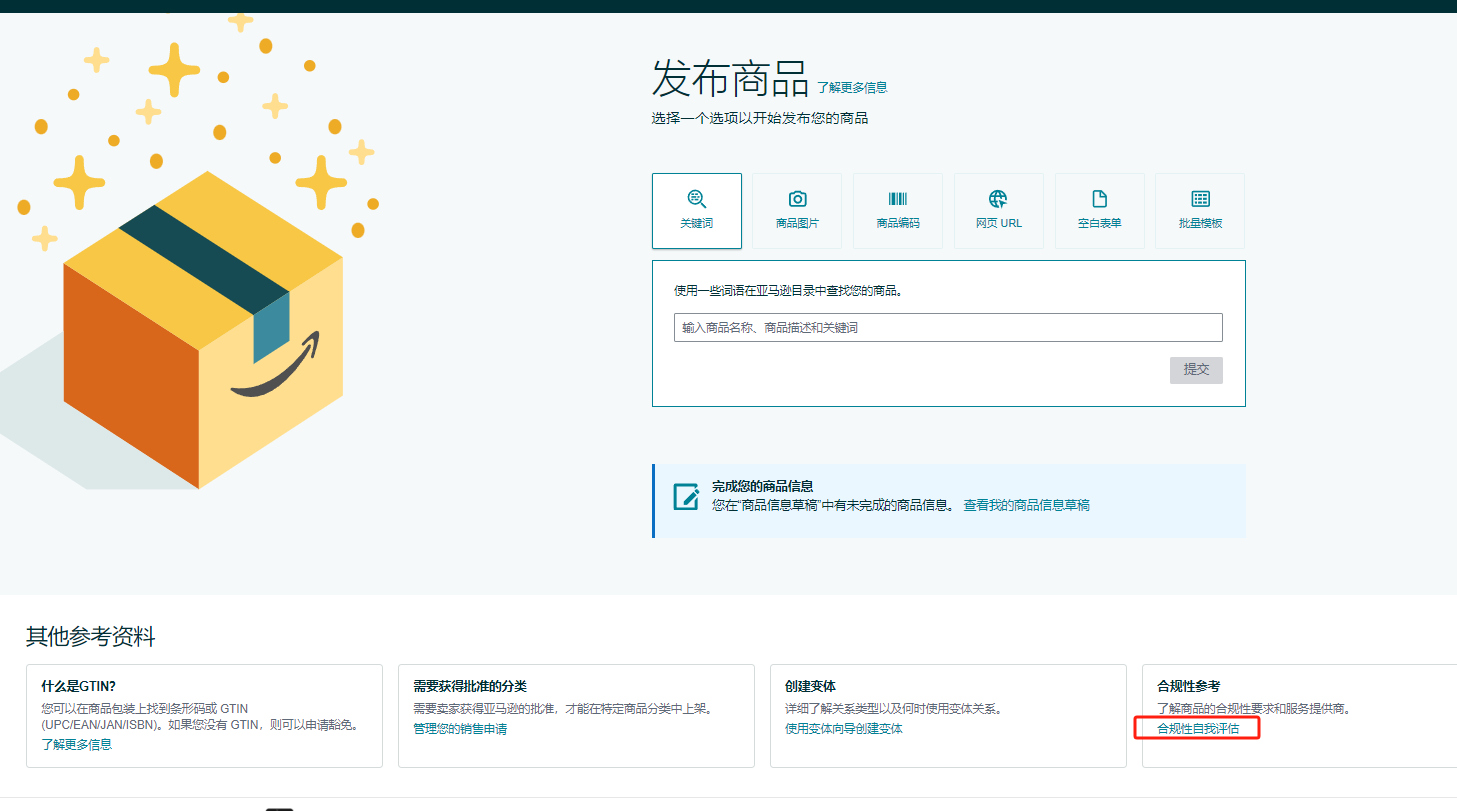
Task: Click the 什么是GTIN? card heading
Action: coord(78,687)
